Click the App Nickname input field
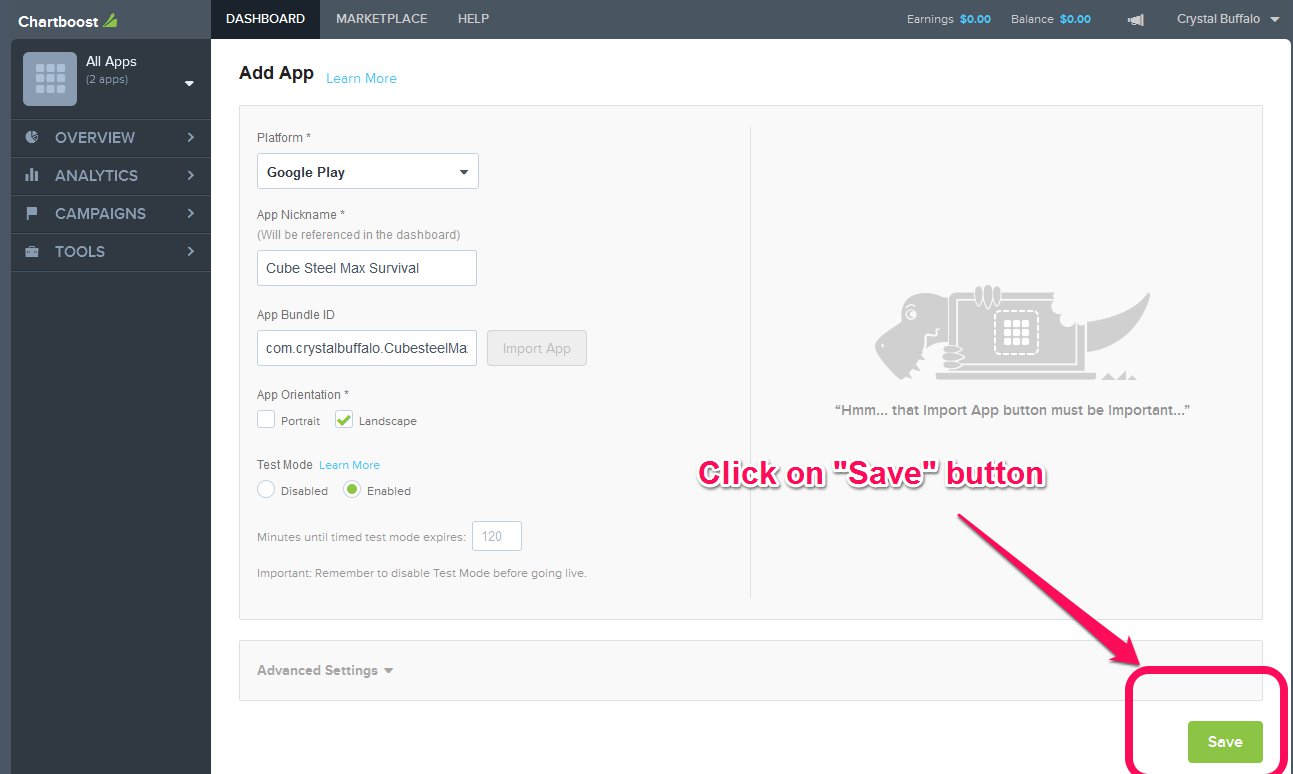1293x774 pixels. tap(367, 268)
